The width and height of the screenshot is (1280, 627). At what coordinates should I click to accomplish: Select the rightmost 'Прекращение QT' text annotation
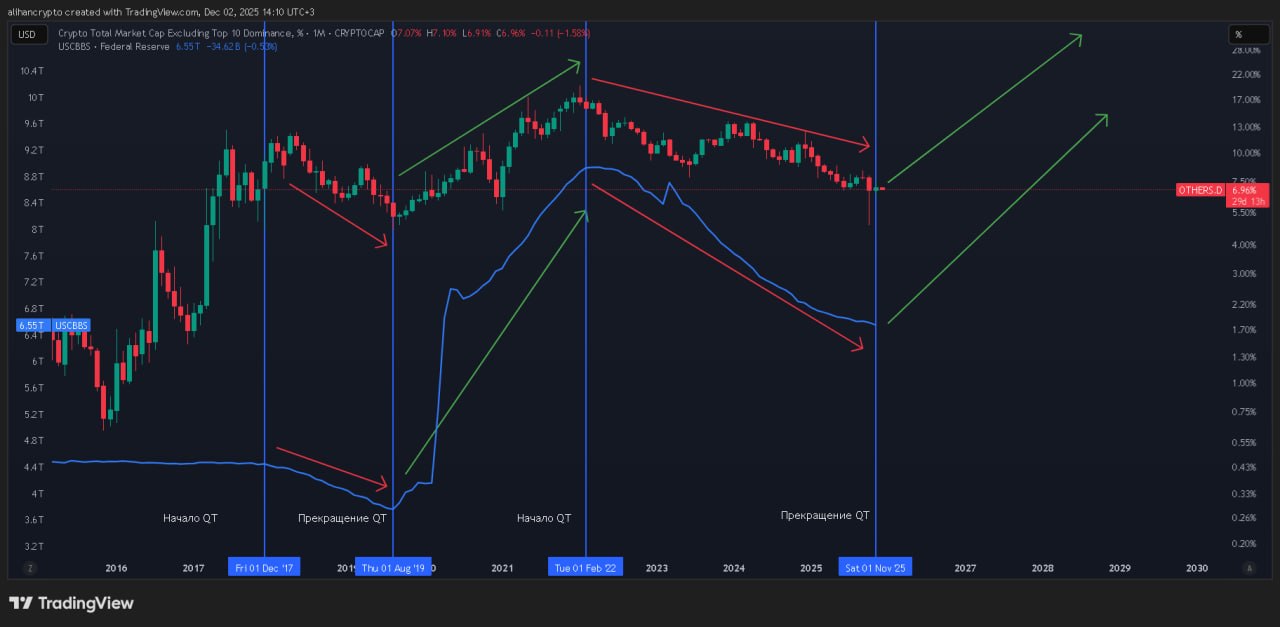(825, 515)
